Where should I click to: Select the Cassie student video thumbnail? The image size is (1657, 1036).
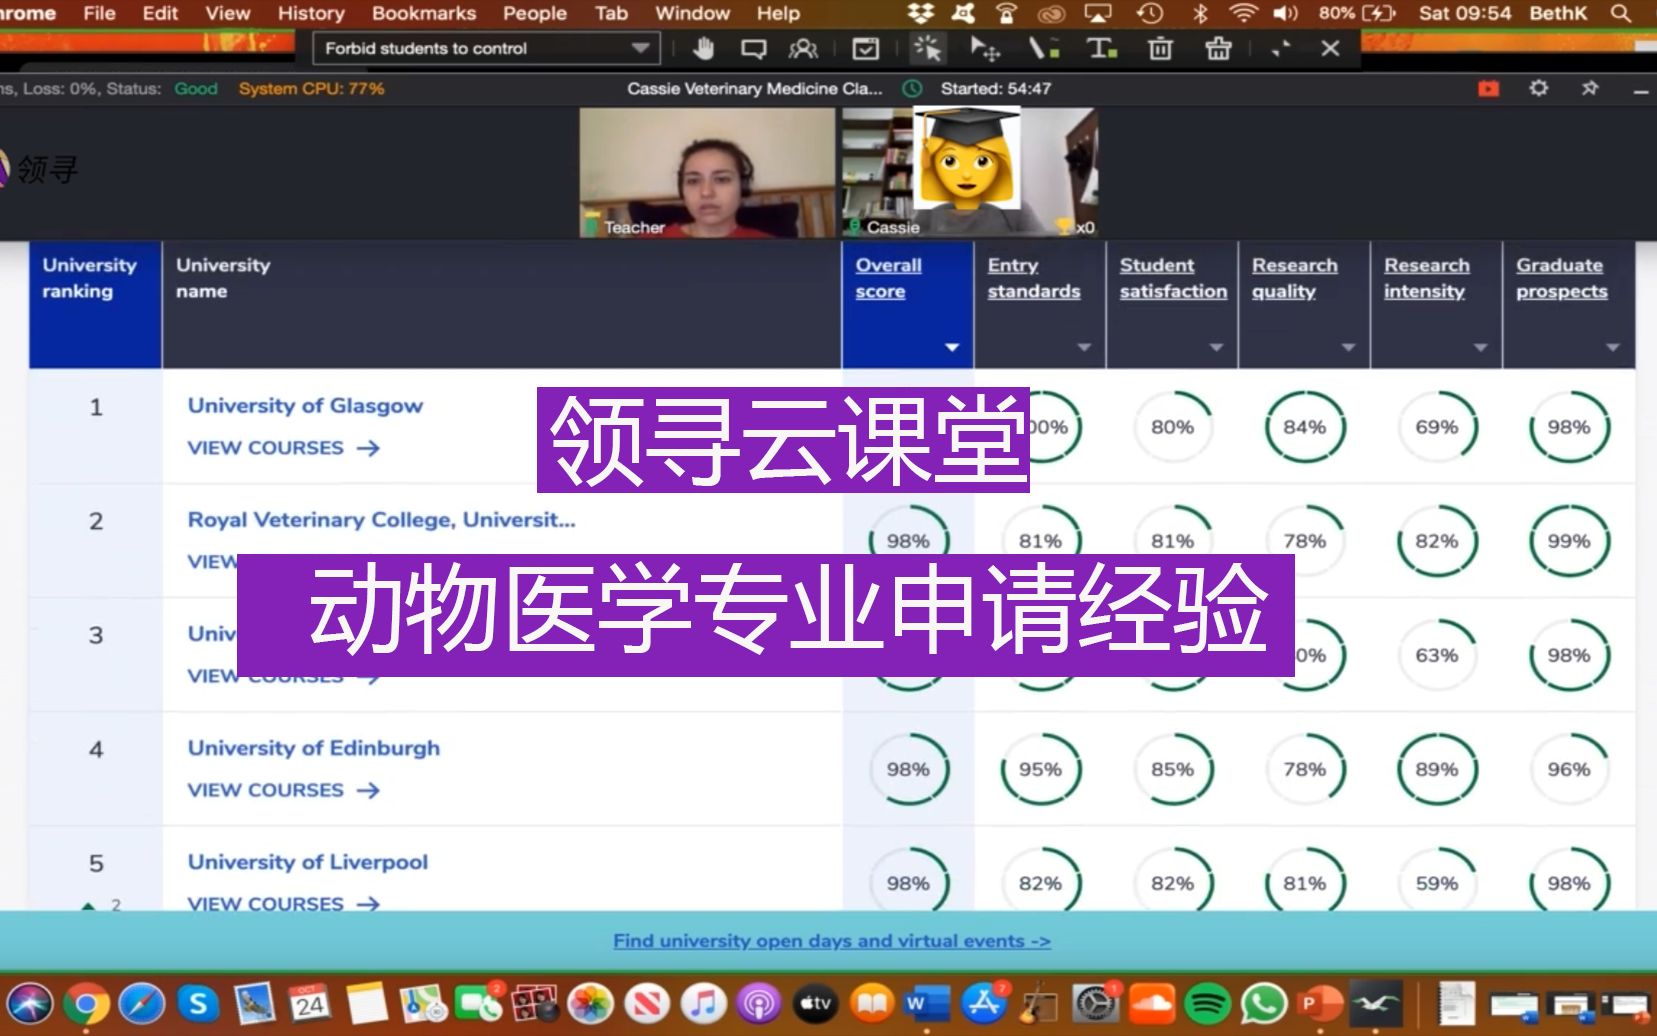(x=970, y=173)
